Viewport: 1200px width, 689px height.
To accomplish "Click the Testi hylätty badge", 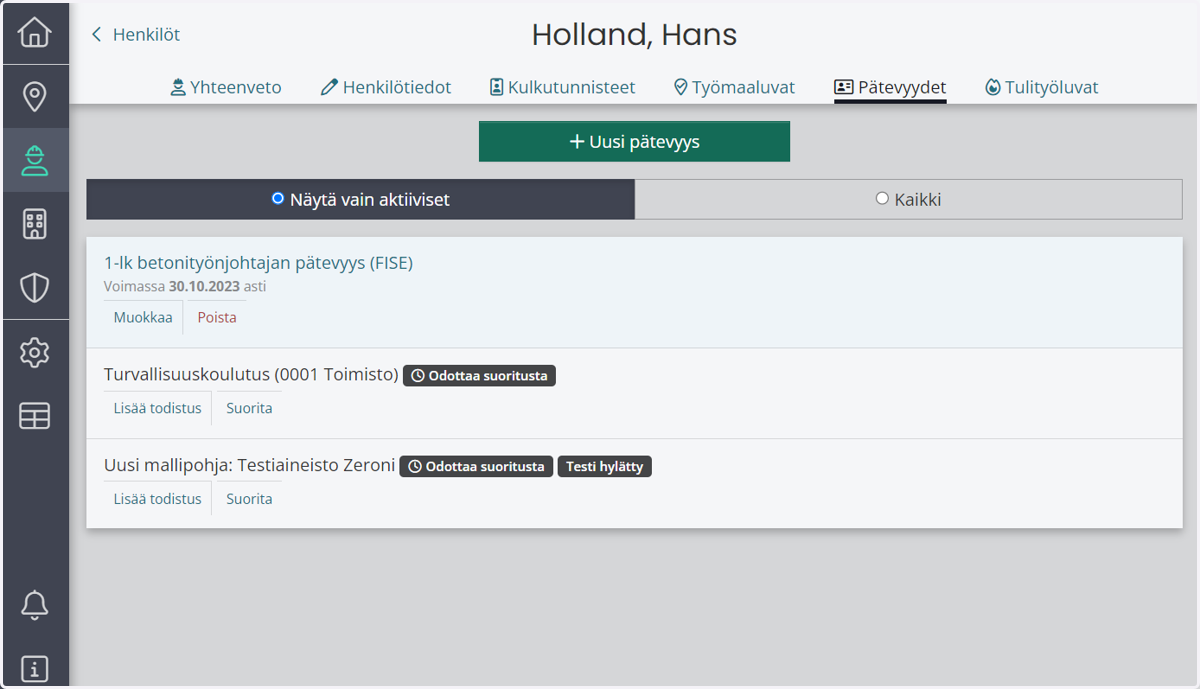I will point(604,466).
